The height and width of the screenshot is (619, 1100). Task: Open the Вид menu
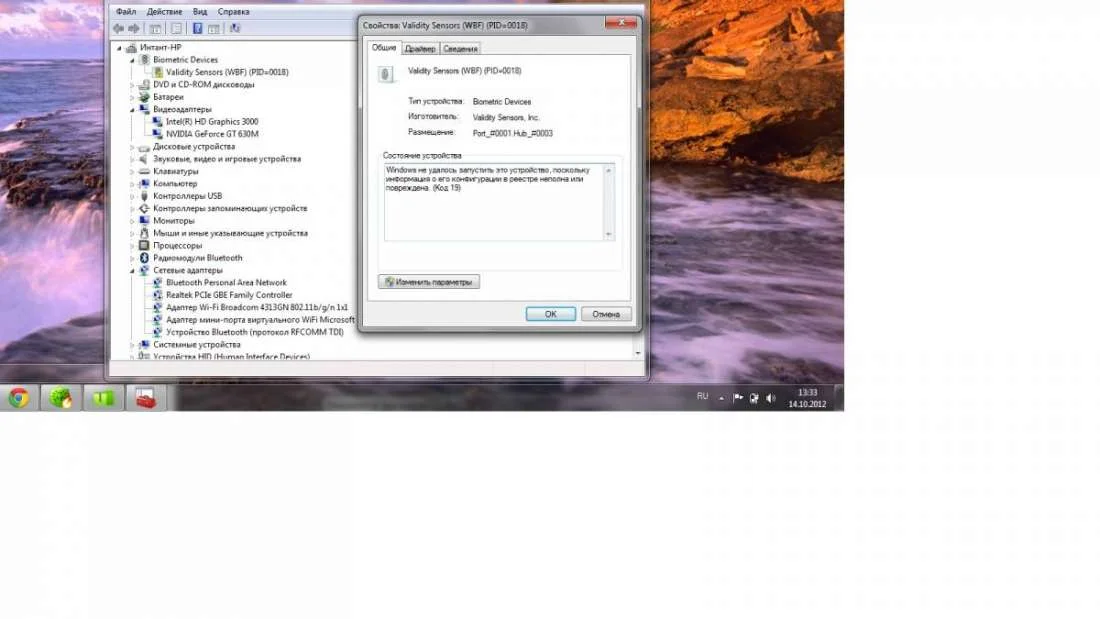200,12
